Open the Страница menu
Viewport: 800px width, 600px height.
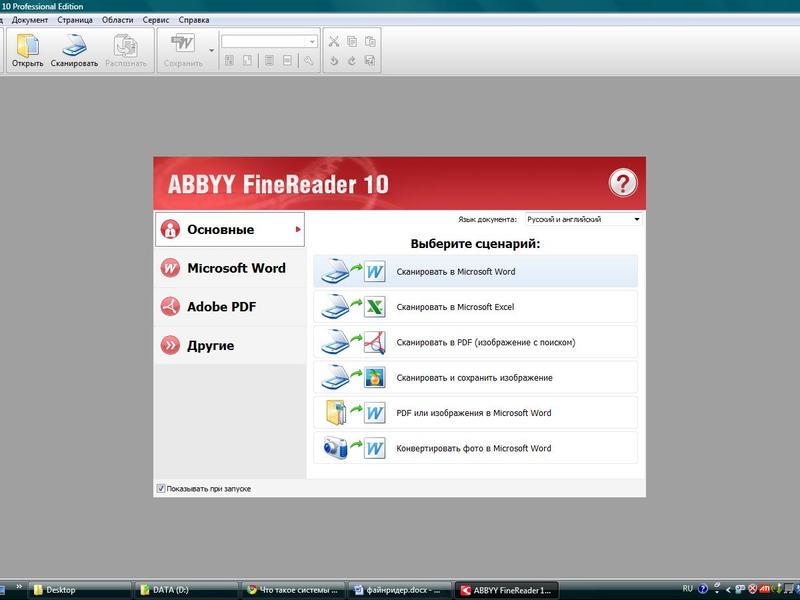pyautogui.click(x=75, y=20)
